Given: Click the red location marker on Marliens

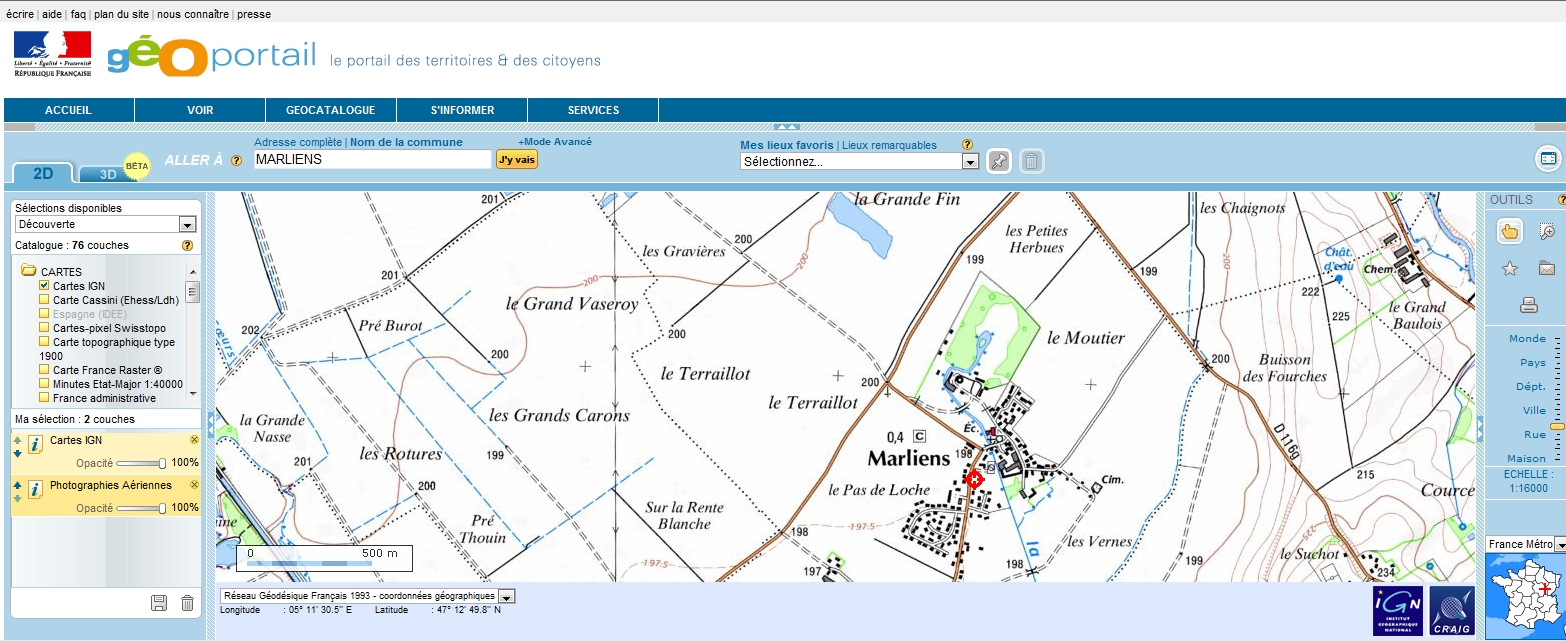Looking at the screenshot, I should [x=975, y=480].
